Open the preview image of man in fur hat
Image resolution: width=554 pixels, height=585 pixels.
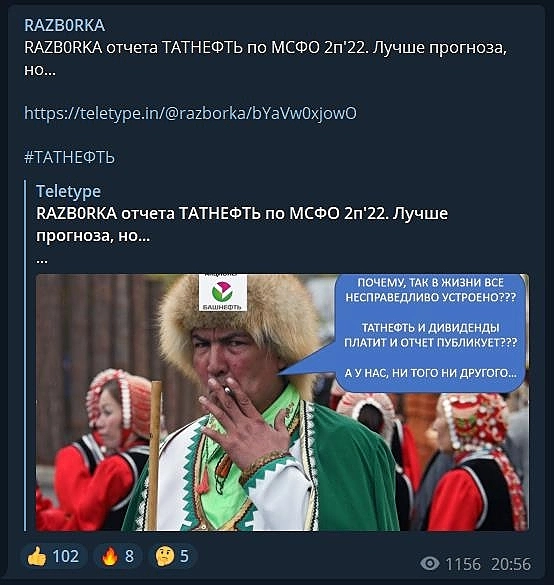coord(282,402)
